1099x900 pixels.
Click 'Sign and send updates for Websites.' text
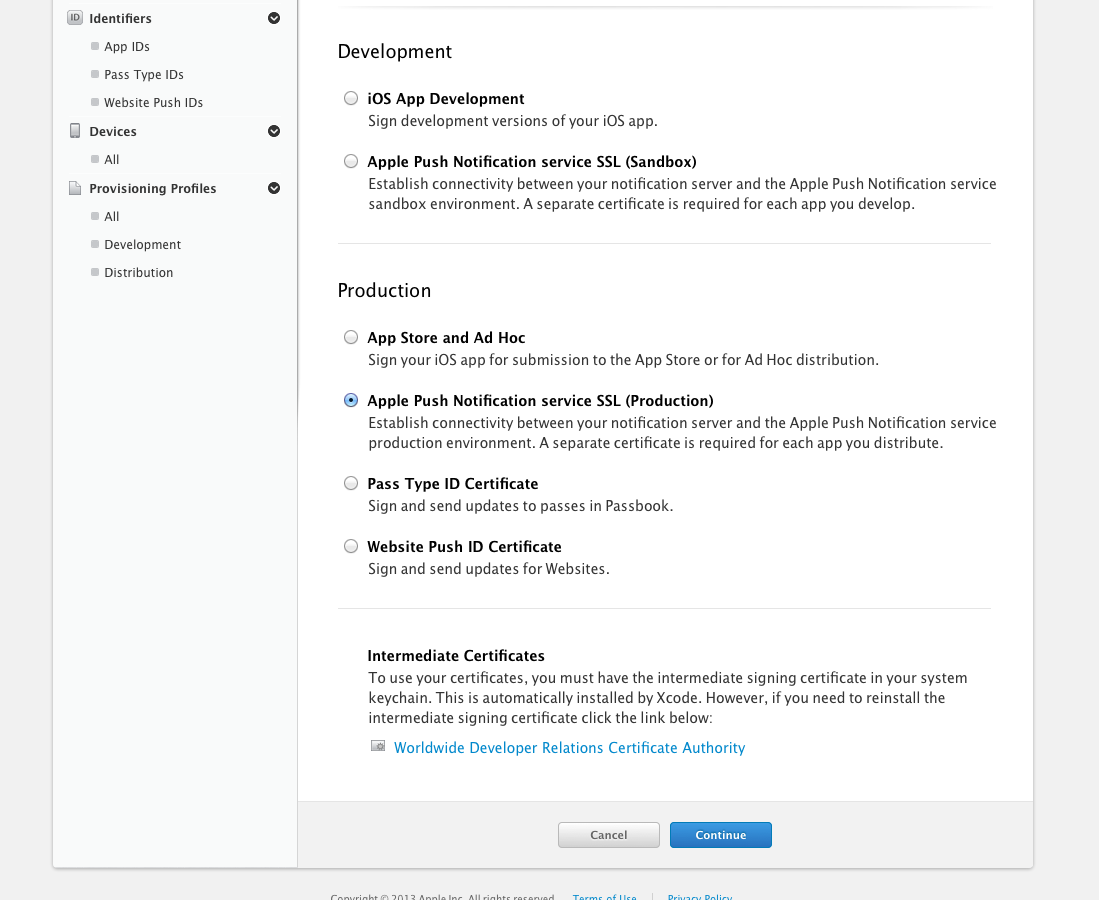[489, 568]
